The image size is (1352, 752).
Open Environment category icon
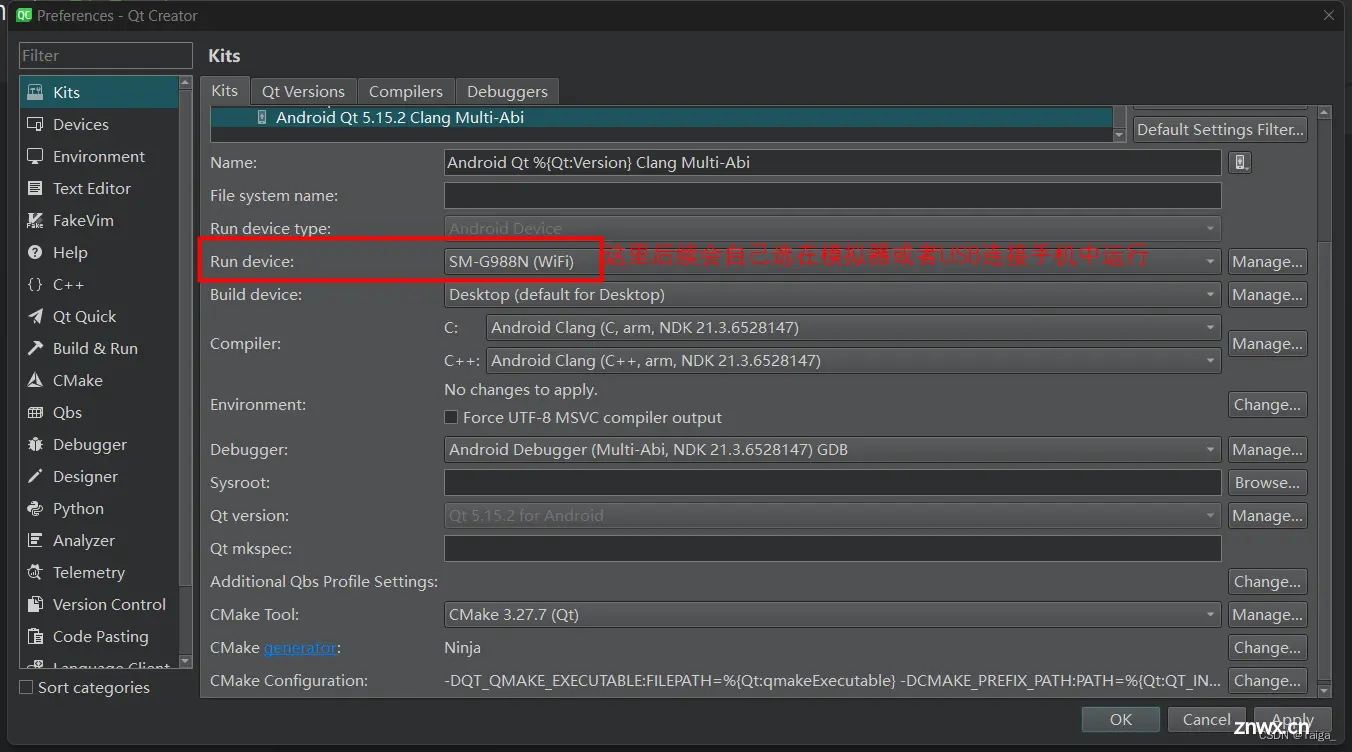35,156
